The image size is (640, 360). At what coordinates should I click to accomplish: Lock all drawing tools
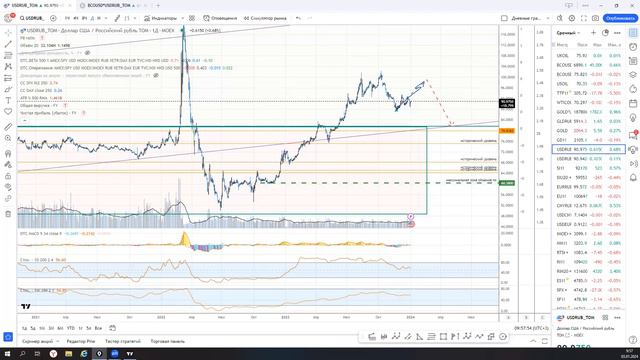[8, 176]
